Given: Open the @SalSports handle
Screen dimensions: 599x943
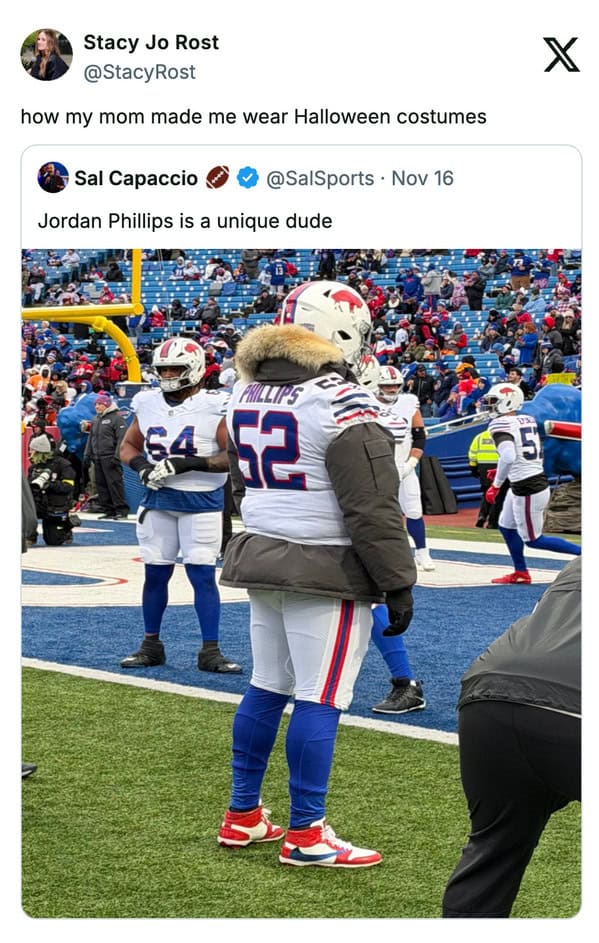Looking at the screenshot, I should pyautogui.click(x=320, y=179).
